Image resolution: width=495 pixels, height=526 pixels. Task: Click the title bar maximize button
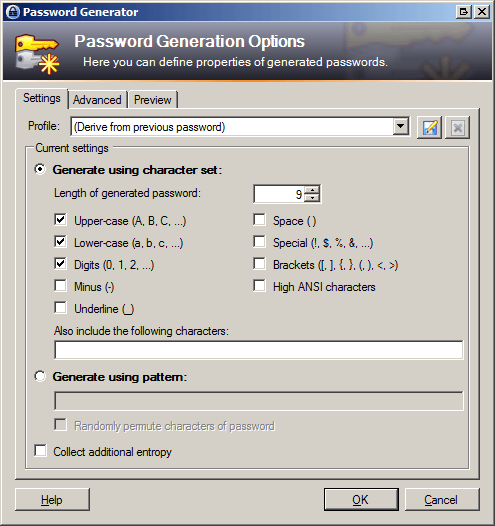pyautogui.click(x=464, y=12)
